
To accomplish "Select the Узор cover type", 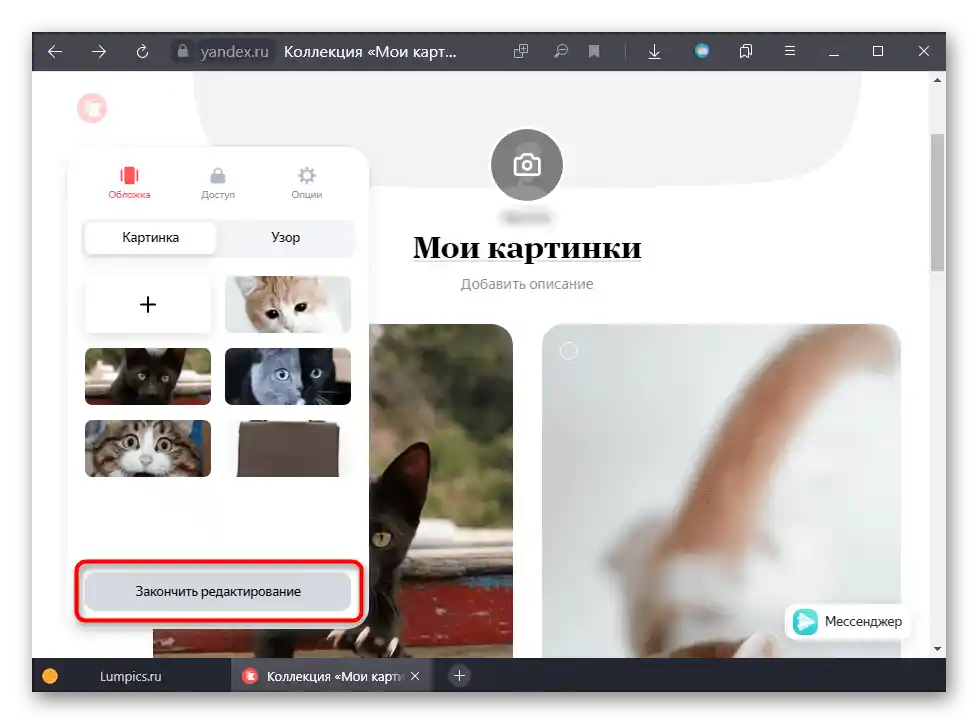I will point(286,238).
